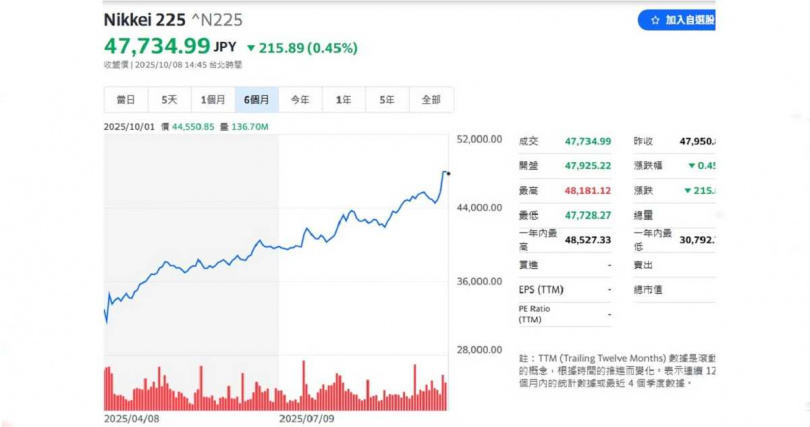Click the 2025/07/09 date axis label
This screenshot has width=810, height=427.
(307, 419)
